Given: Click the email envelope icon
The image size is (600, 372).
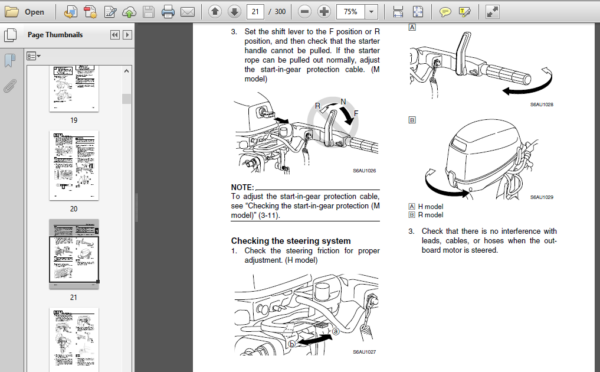Looking at the screenshot, I should pyautogui.click(x=188, y=12).
